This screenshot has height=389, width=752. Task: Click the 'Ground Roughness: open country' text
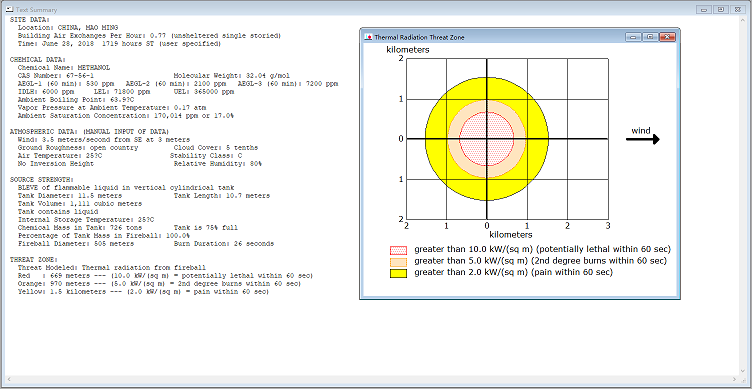coord(78,148)
